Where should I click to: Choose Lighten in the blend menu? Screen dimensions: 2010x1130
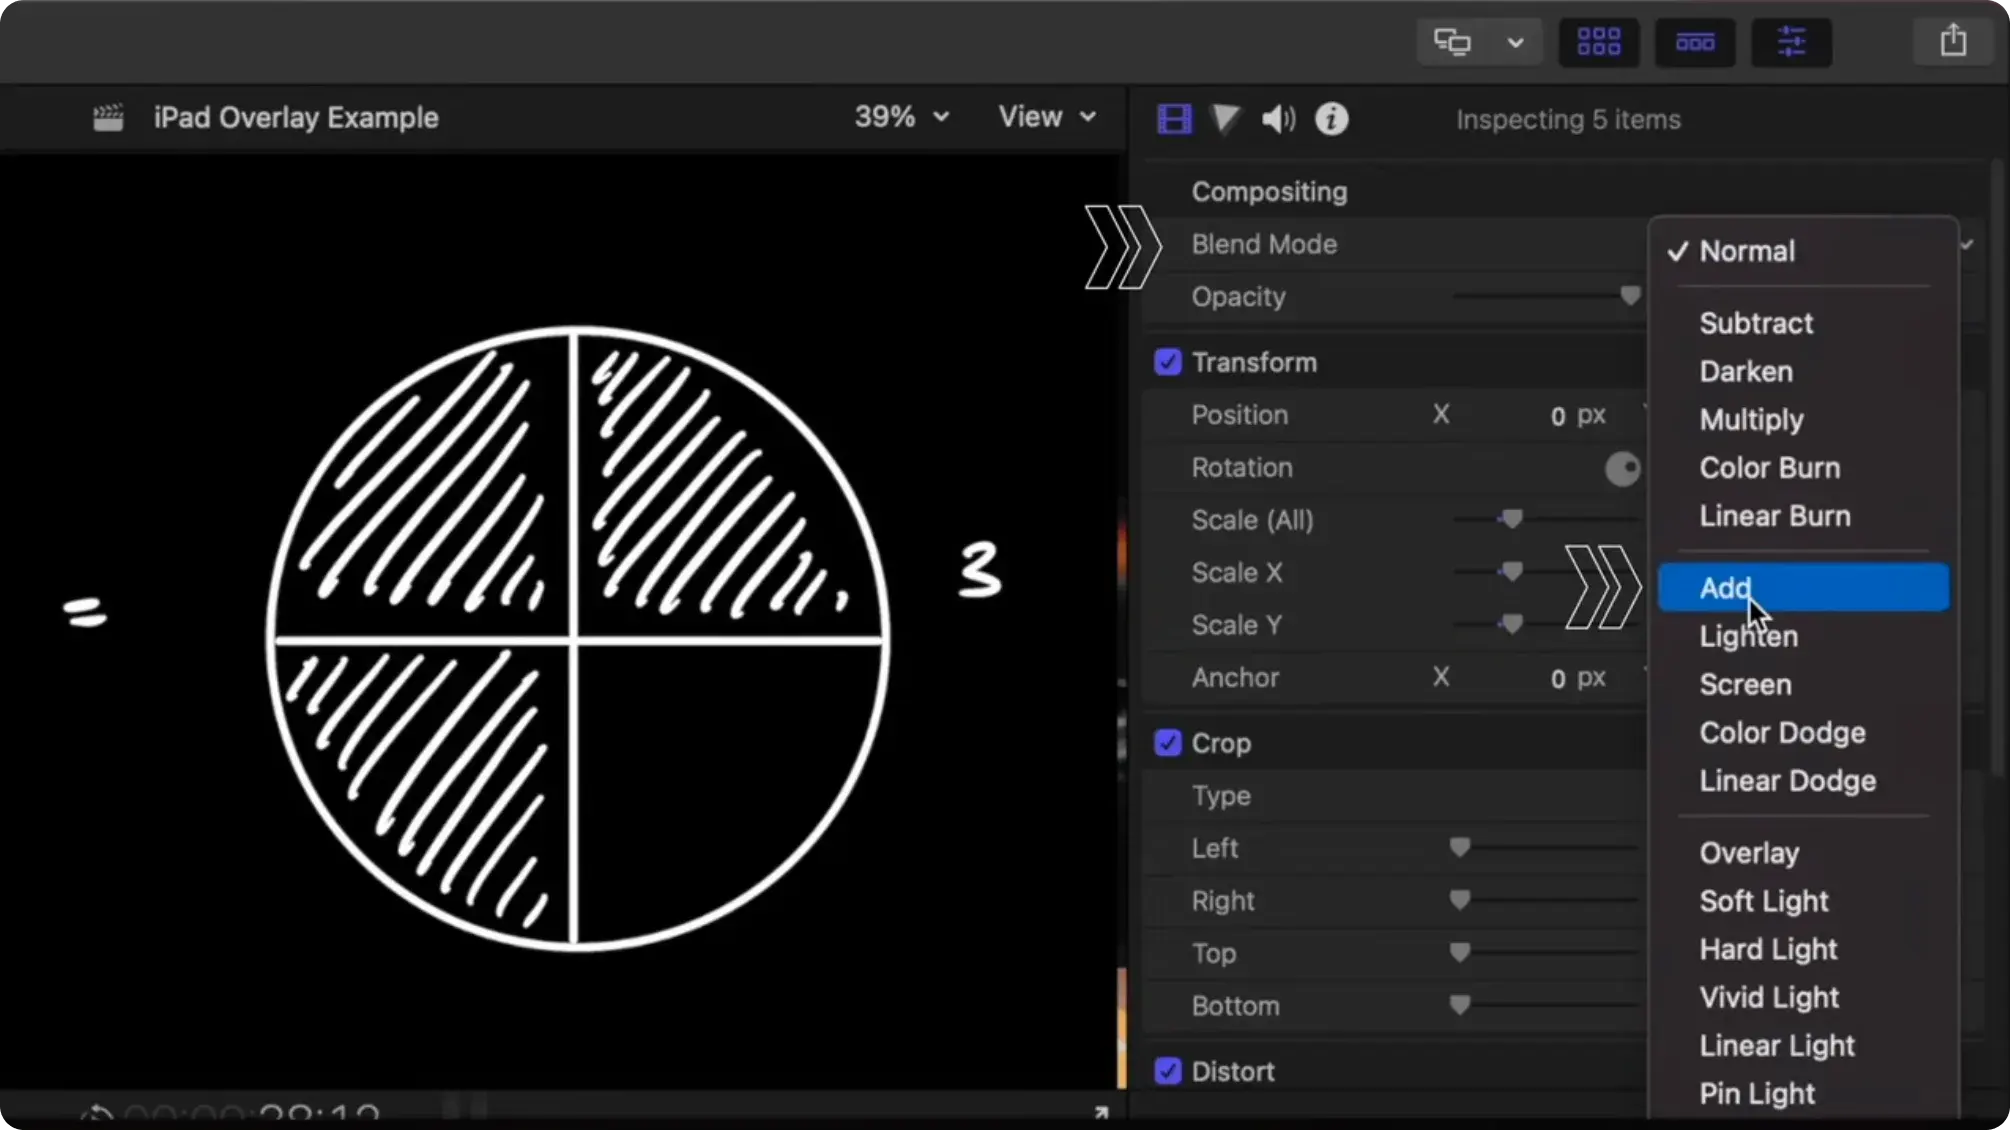pyautogui.click(x=1803, y=636)
